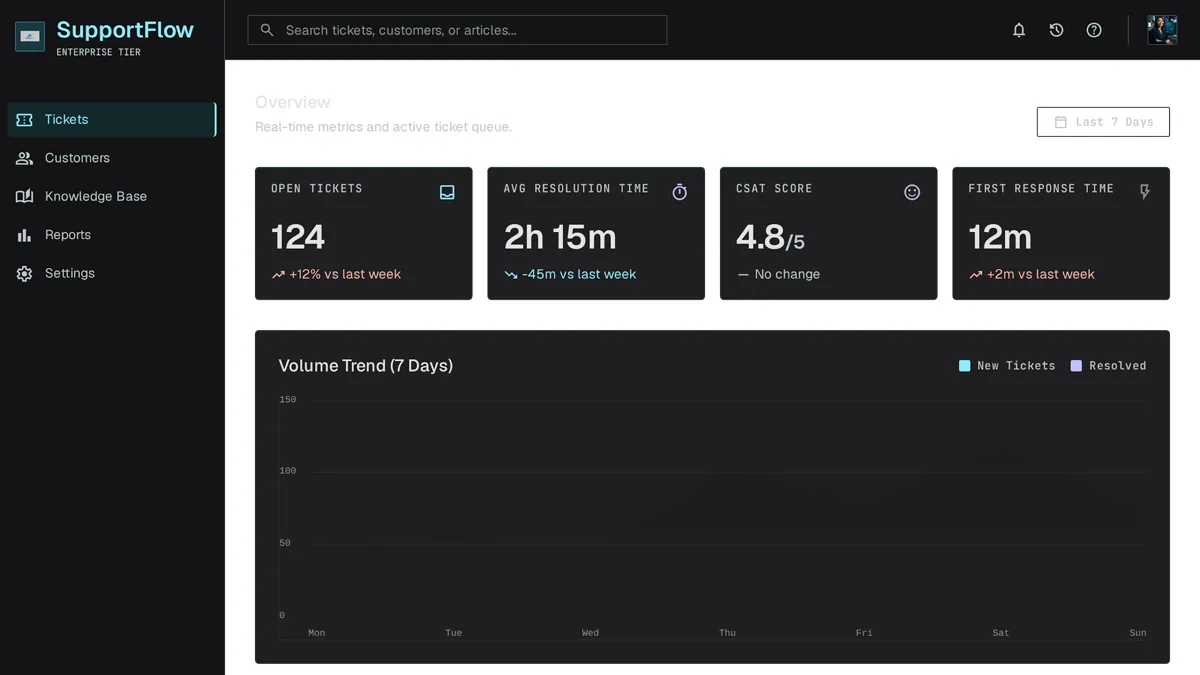Click the calendar icon in date button

(x=1061, y=122)
